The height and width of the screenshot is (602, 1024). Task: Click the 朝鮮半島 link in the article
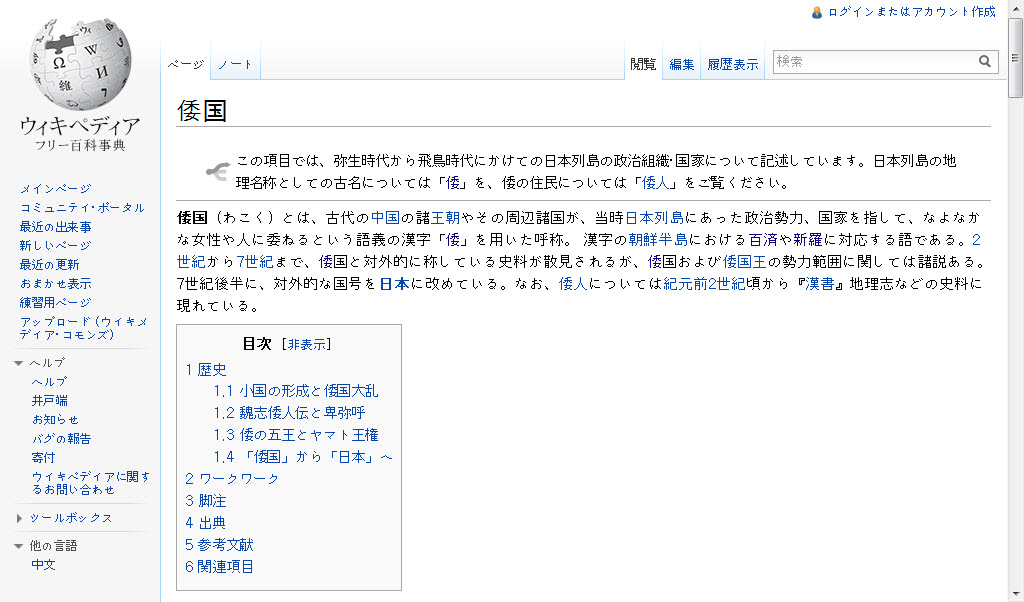657,240
